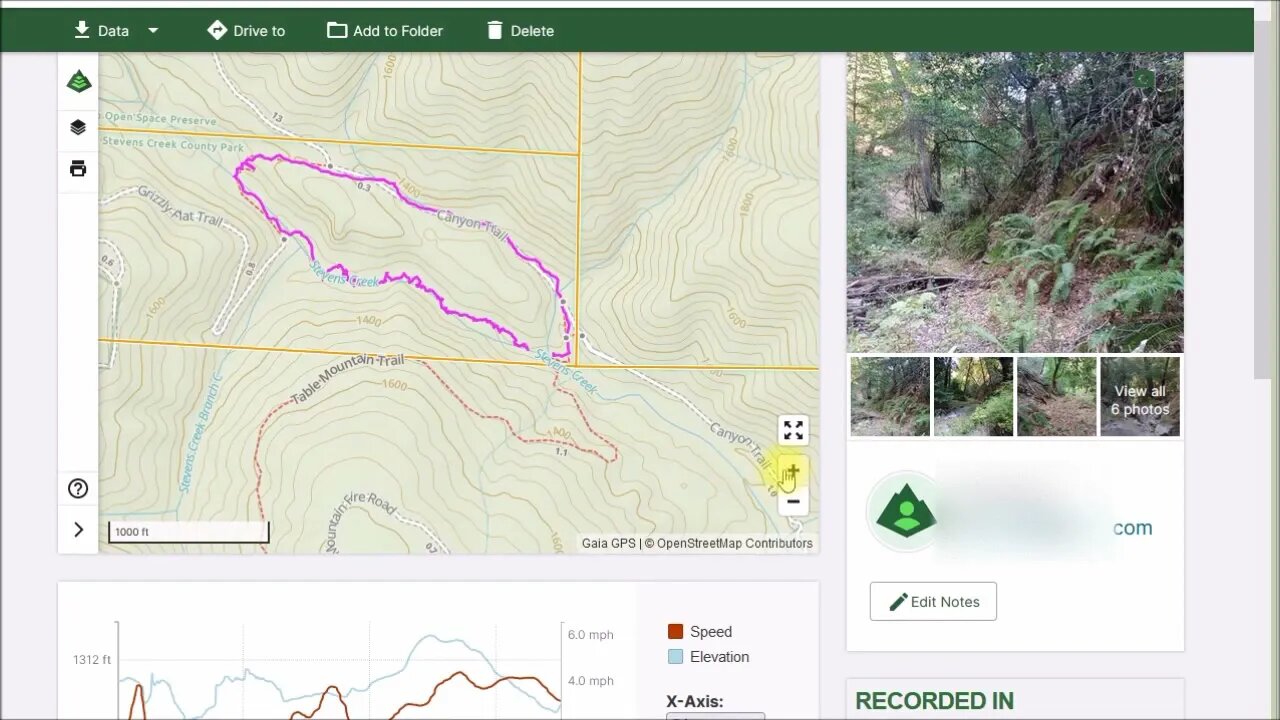Click the Table Mountain Trail label

click(x=347, y=378)
